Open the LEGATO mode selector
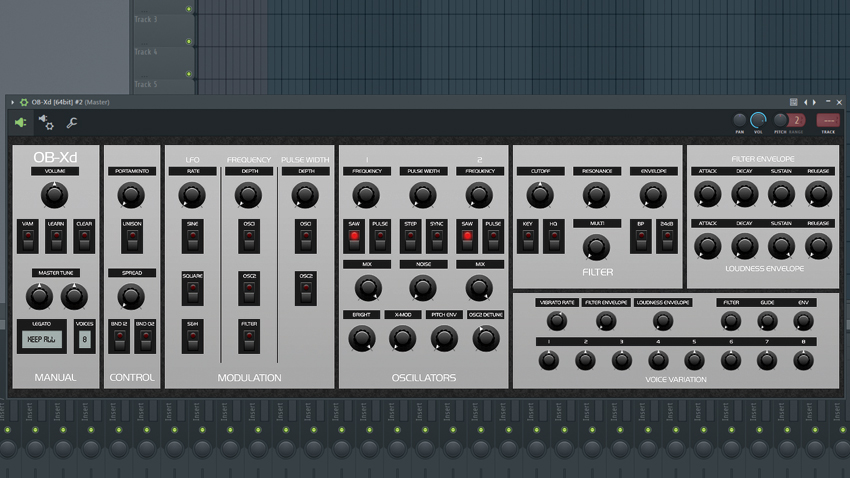This screenshot has width=850, height=478. [42, 339]
